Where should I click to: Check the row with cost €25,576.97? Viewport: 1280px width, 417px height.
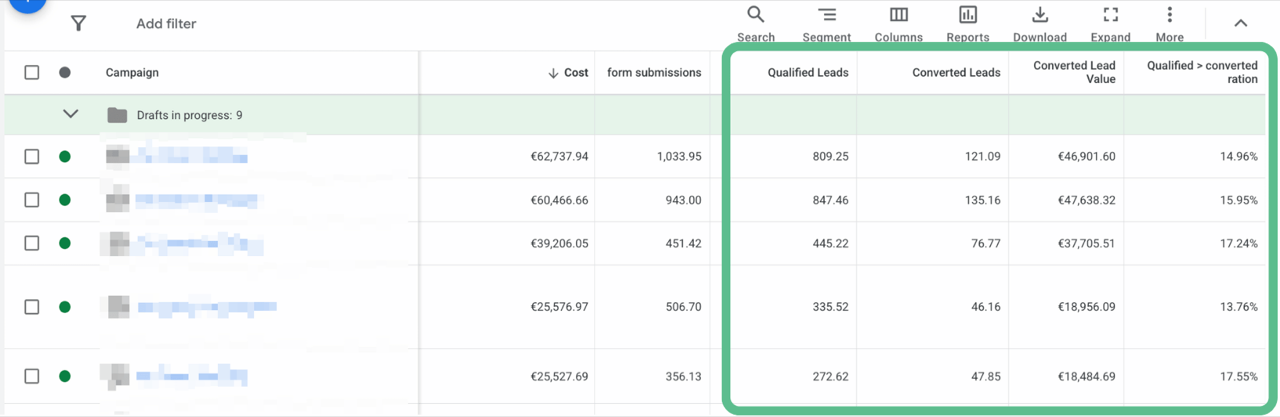(x=32, y=307)
